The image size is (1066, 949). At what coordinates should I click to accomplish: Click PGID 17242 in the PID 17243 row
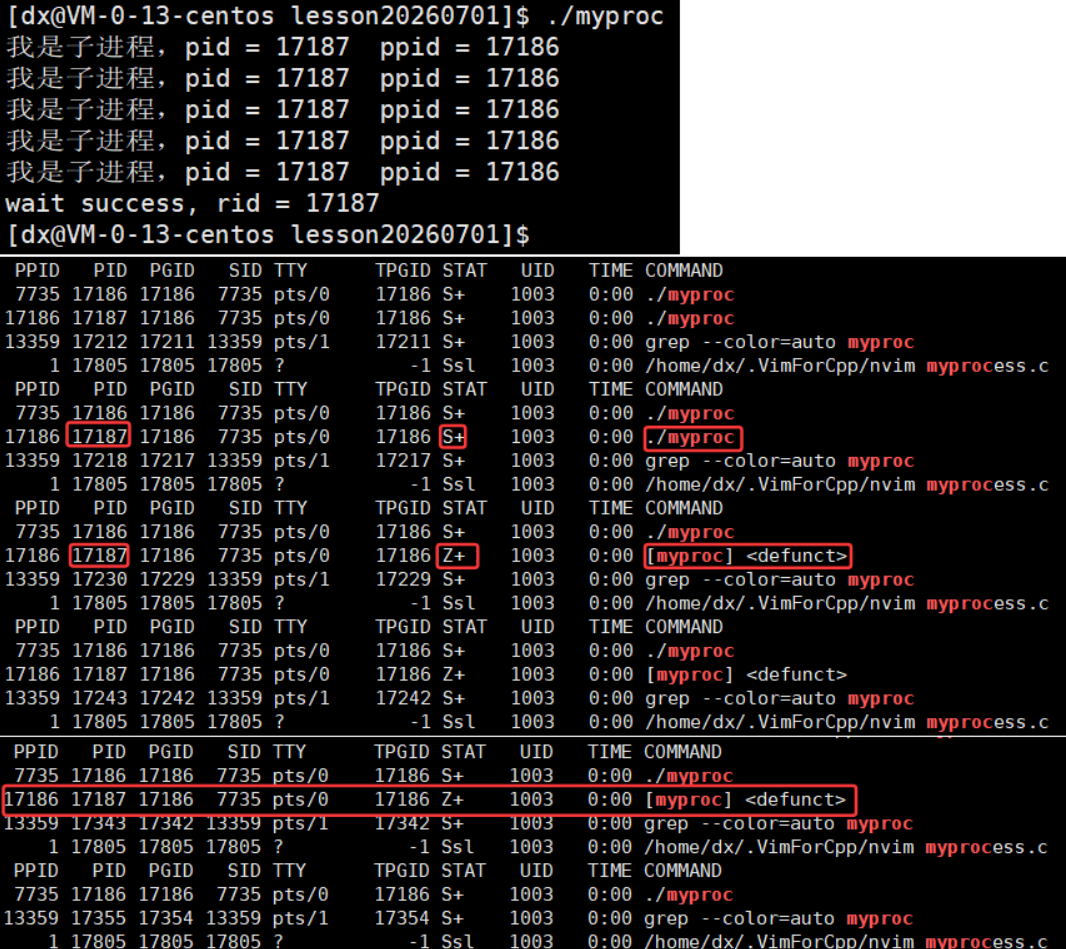tap(167, 698)
